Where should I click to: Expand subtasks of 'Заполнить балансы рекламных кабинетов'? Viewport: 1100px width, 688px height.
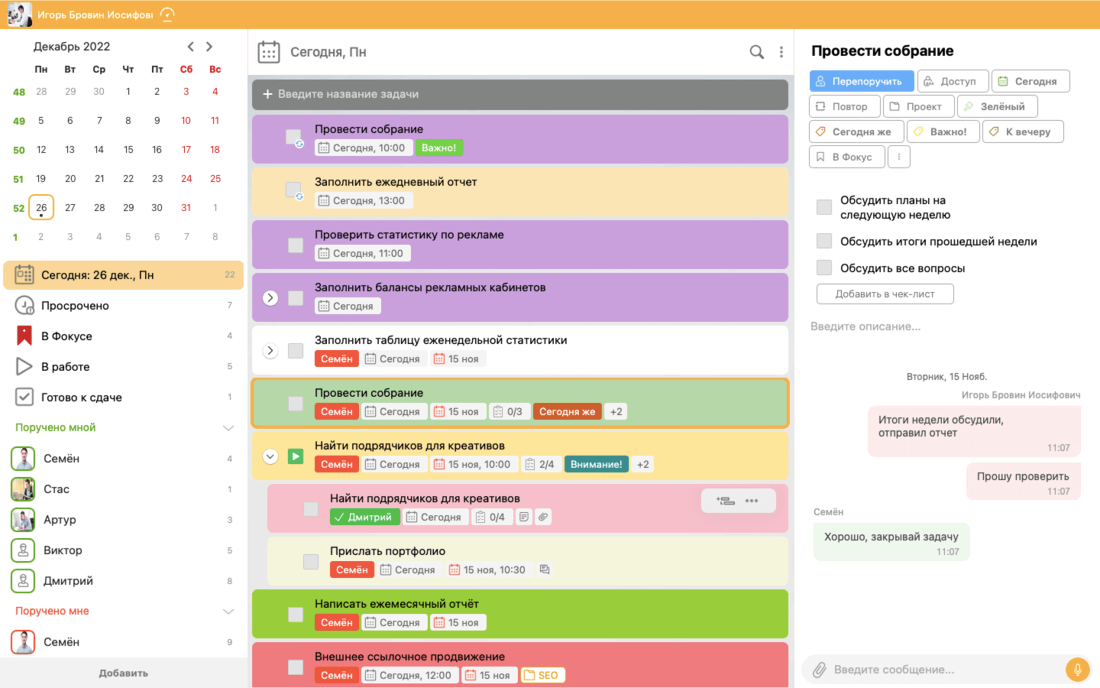270,298
